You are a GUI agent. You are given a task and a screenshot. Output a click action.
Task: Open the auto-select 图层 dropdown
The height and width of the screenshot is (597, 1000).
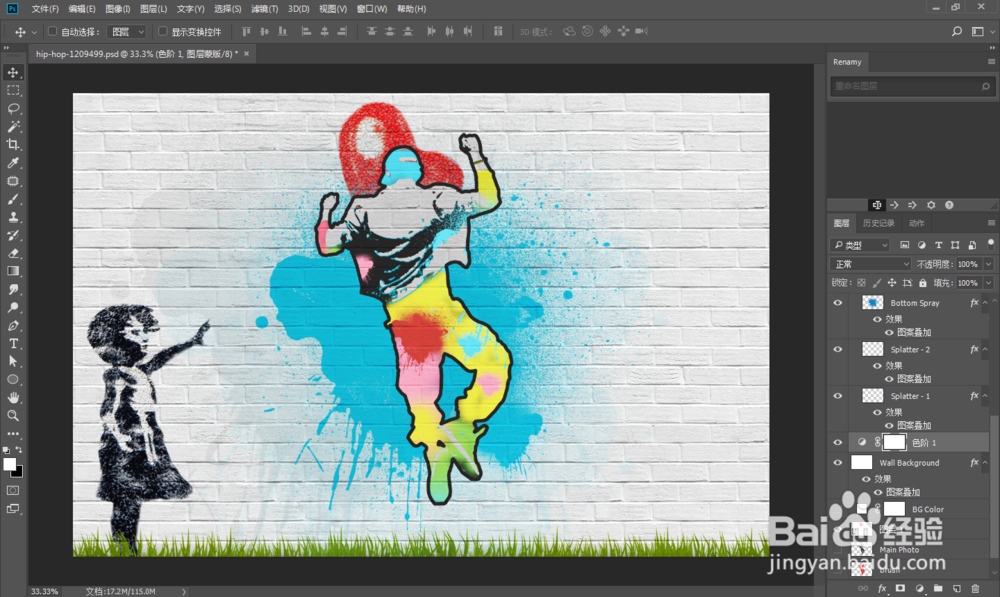pos(126,31)
